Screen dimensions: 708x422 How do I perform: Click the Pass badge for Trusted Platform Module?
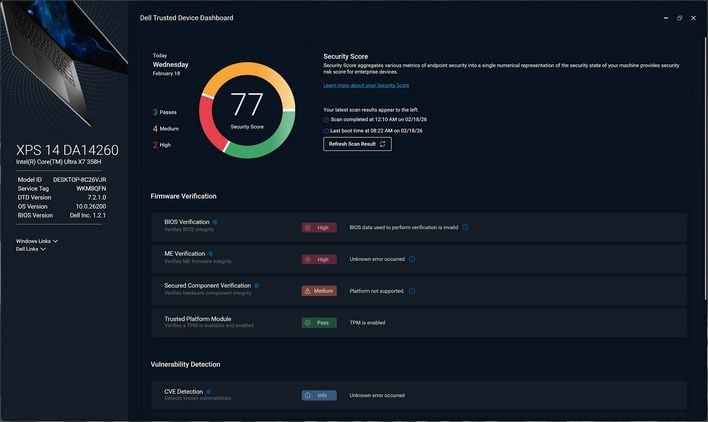click(x=319, y=323)
